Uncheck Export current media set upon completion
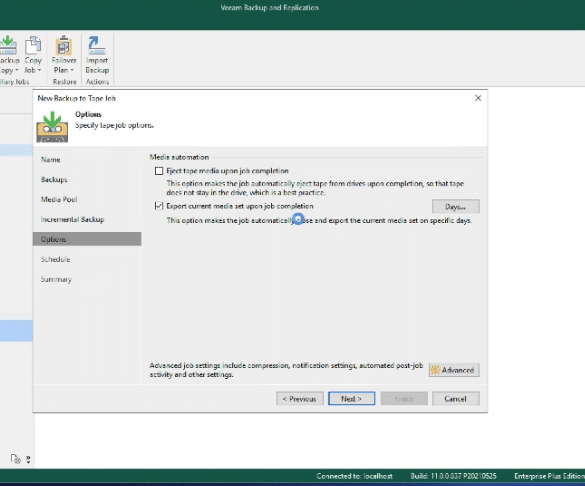This screenshot has height=486, width=585. [159, 206]
